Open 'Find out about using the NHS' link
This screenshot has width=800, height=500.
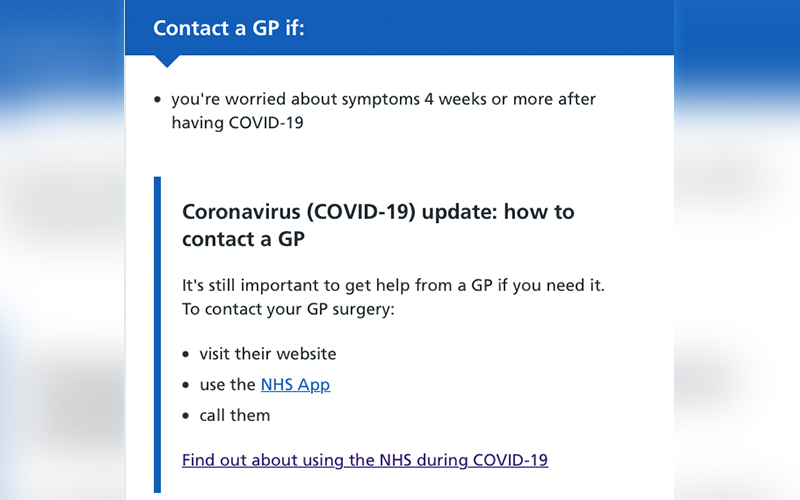coord(365,460)
